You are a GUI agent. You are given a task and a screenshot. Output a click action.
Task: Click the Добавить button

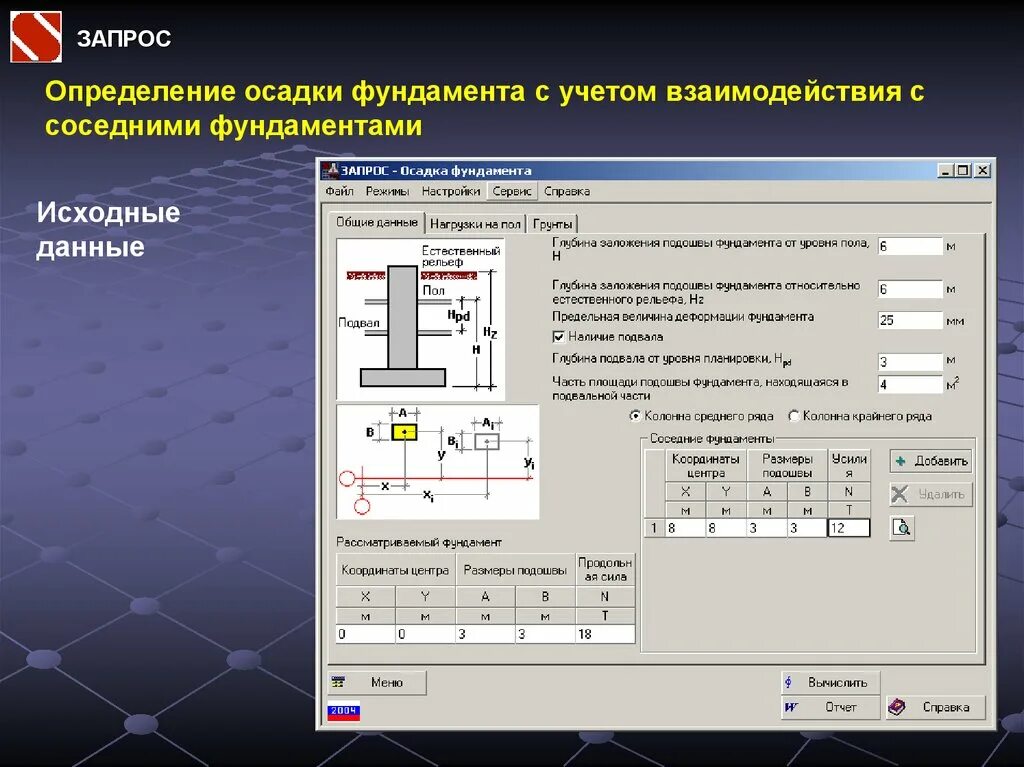tap(931, 461)
